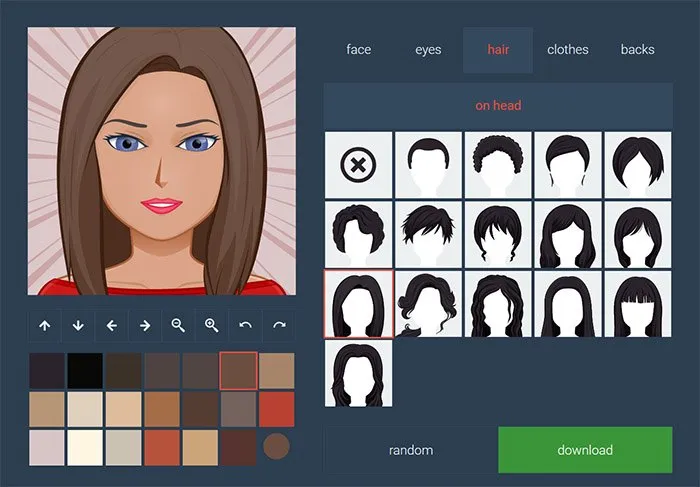The height and width of the screenshot is (487, 700).
Task: Click the undo arrow icon
Action: point(246,325)
